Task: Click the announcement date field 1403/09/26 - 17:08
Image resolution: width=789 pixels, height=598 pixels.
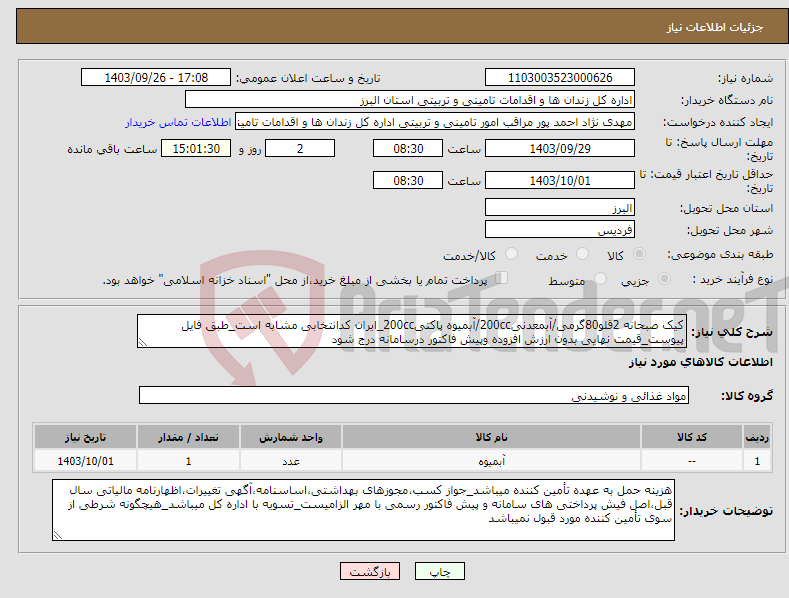Action: pyautogui.click(x=156, y=78)
